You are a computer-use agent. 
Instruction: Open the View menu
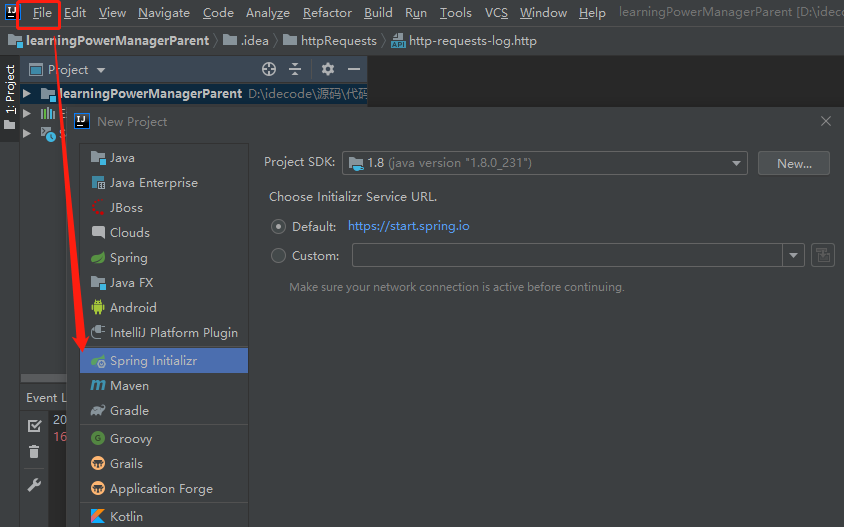[x=112, y=12]
